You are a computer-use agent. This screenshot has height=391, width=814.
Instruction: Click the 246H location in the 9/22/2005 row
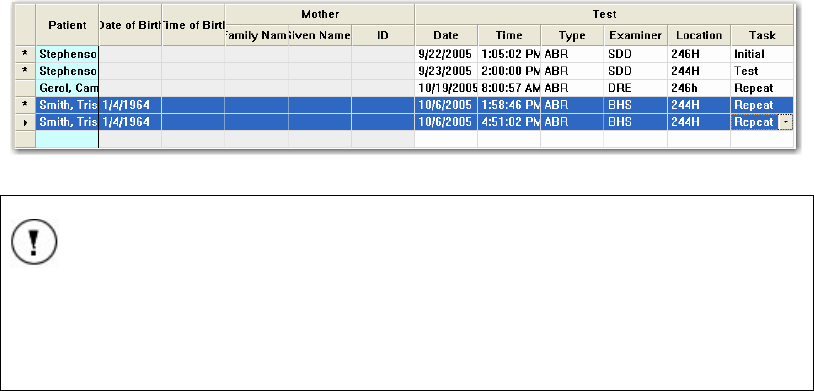pyautogui.click(x=699, y=53)
